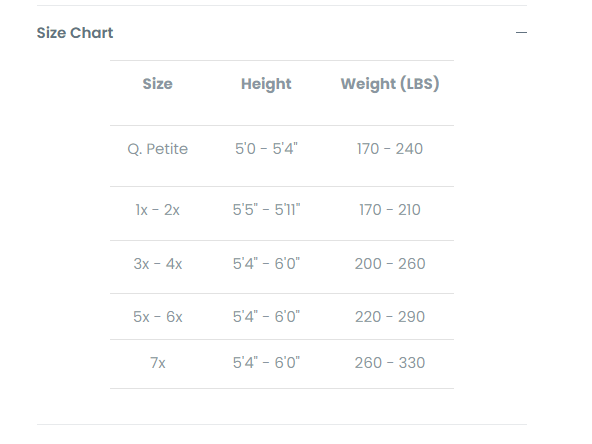
Task: Click the Size Chart heading
Action: [75, 33]
